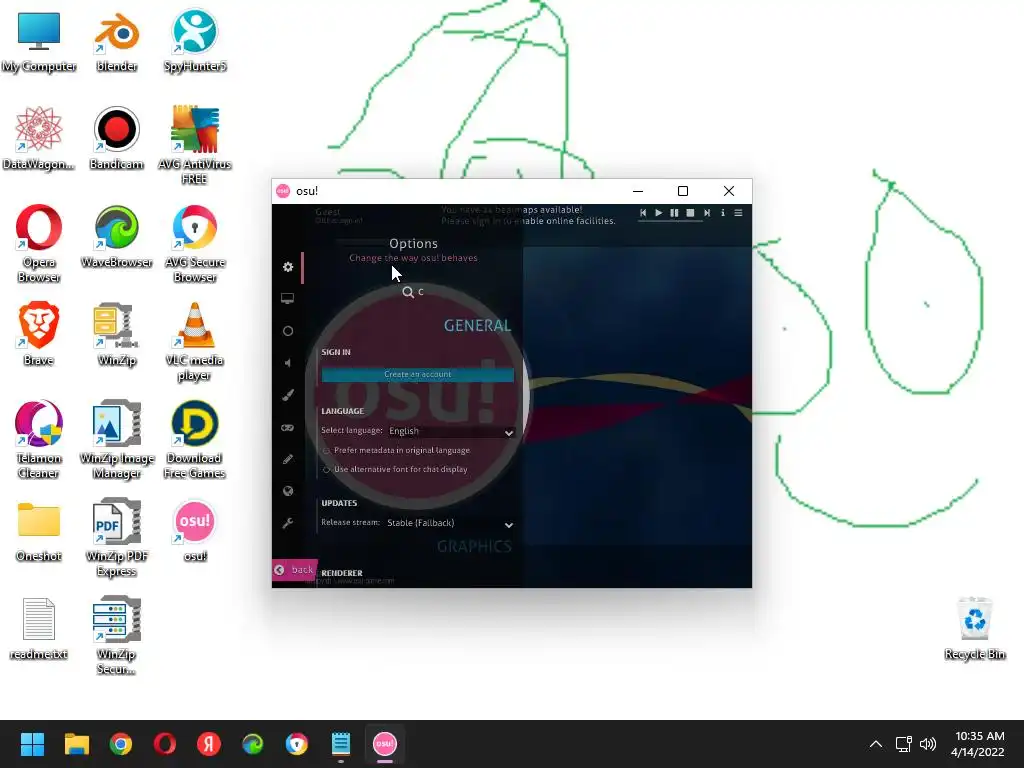Open the taskbar clock and date

point(978,744)
